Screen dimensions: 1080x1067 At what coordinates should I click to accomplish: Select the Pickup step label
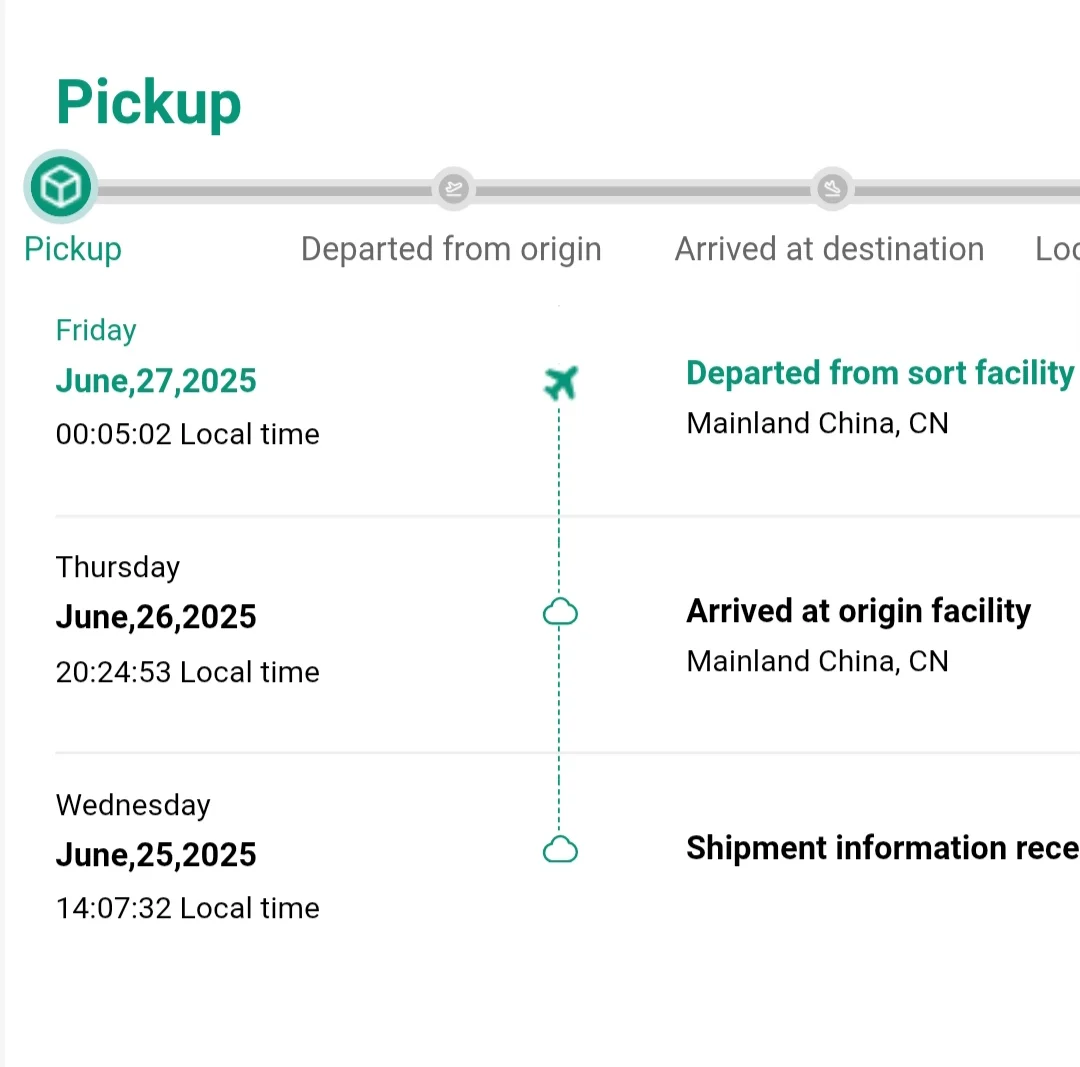(x=73, y=249)
